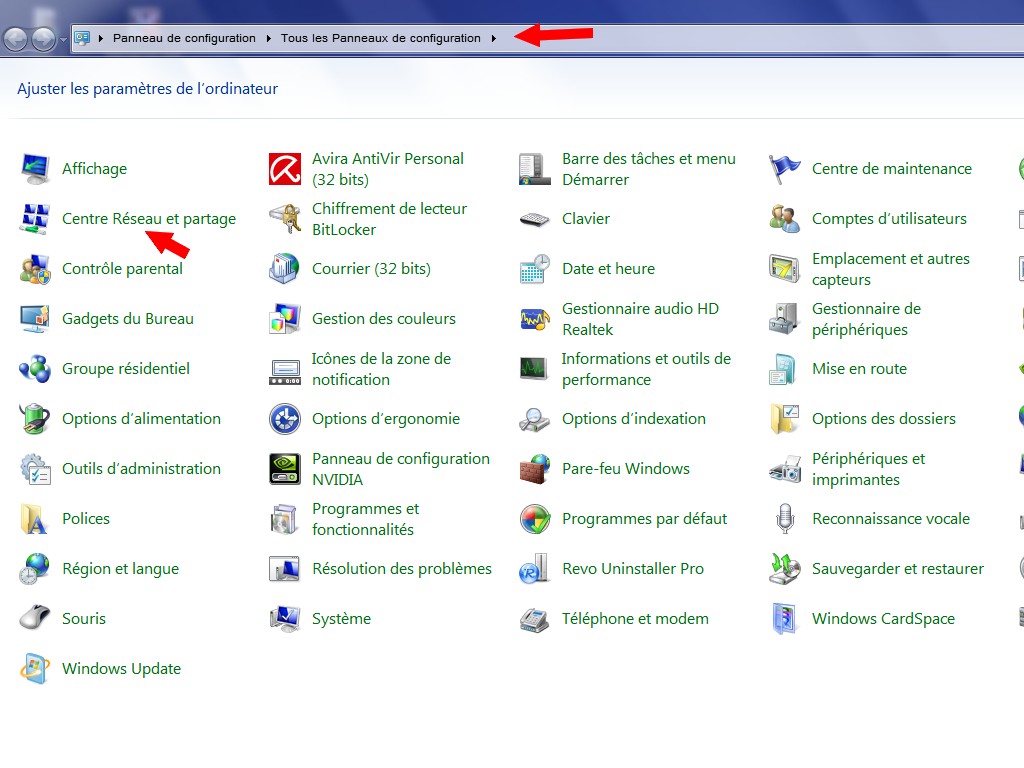Screen dimensions: 1024x768
Task: Expand arrow after Tous les Panneaux de configuration
Action: click(x=494, y=38)
